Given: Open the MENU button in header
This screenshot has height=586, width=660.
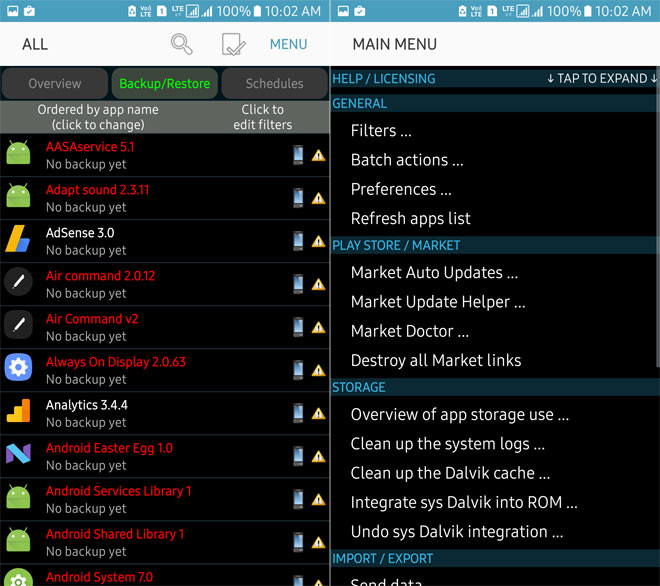Looking at the screenshot, I should point(288,44).
